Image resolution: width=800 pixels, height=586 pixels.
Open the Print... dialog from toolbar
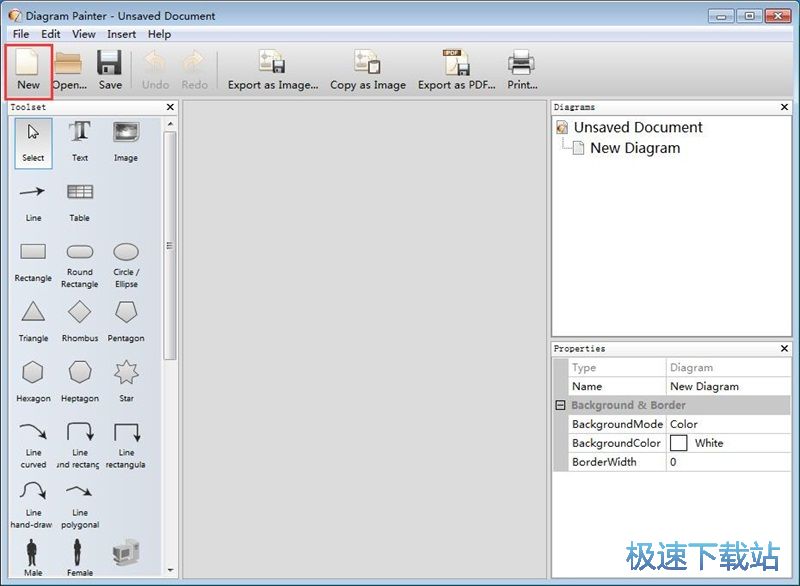(521, 71)
